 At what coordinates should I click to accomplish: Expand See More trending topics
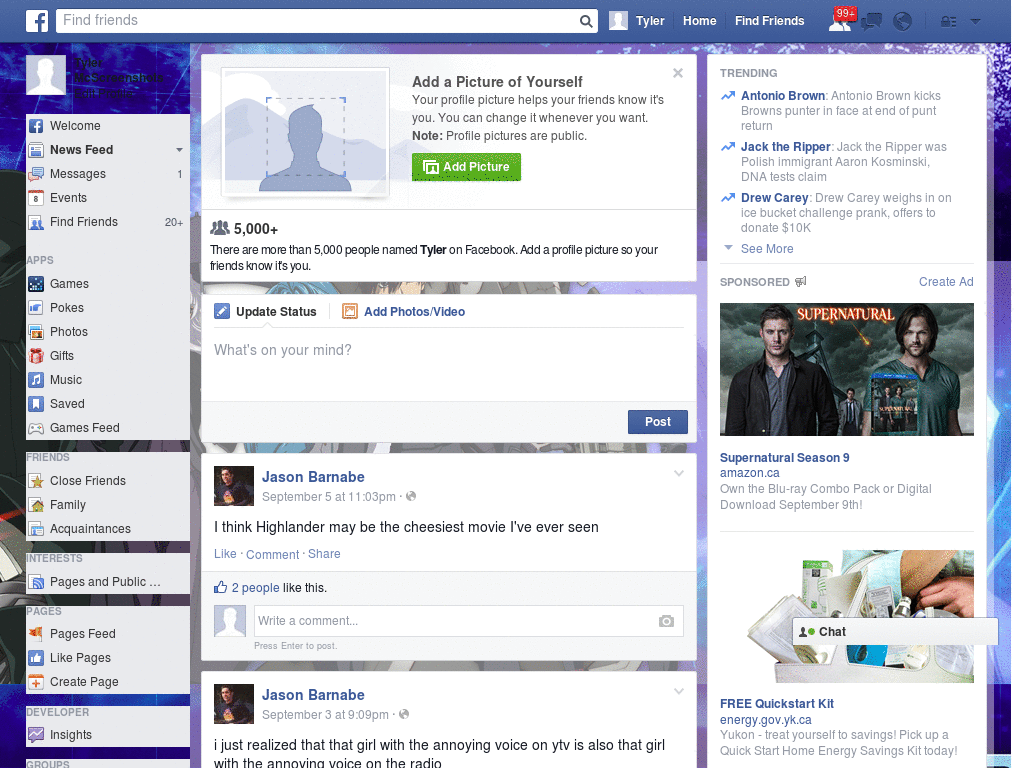click(x=767, y=249)
